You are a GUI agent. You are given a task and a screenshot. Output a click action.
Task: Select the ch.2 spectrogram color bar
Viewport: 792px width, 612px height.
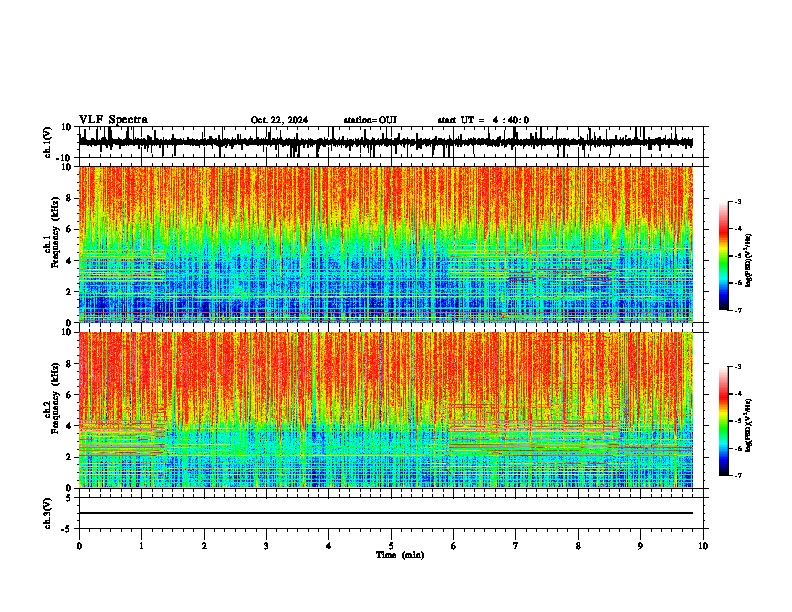[x=724, y=421]
